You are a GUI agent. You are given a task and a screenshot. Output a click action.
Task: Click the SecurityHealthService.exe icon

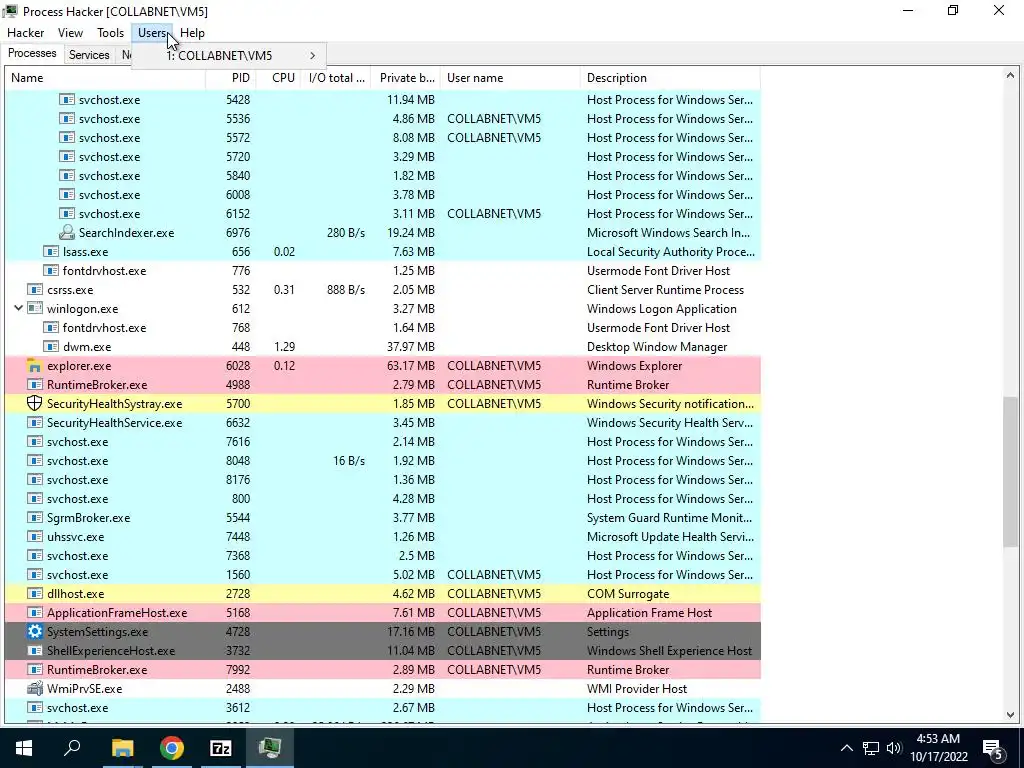35,423
